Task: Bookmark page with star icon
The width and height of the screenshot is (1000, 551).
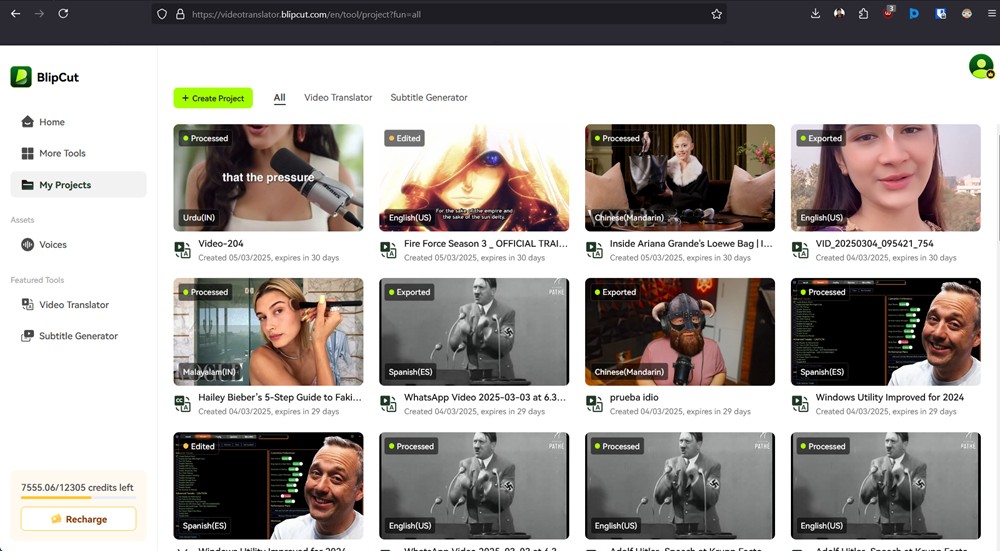Action: pos(716,14)
